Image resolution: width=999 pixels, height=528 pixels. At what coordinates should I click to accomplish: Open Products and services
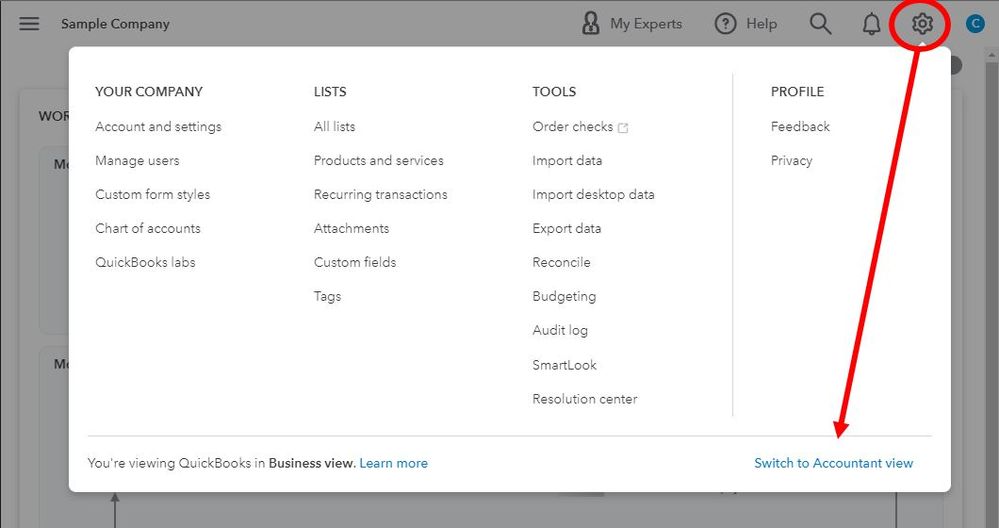click(x=378, y=161)
